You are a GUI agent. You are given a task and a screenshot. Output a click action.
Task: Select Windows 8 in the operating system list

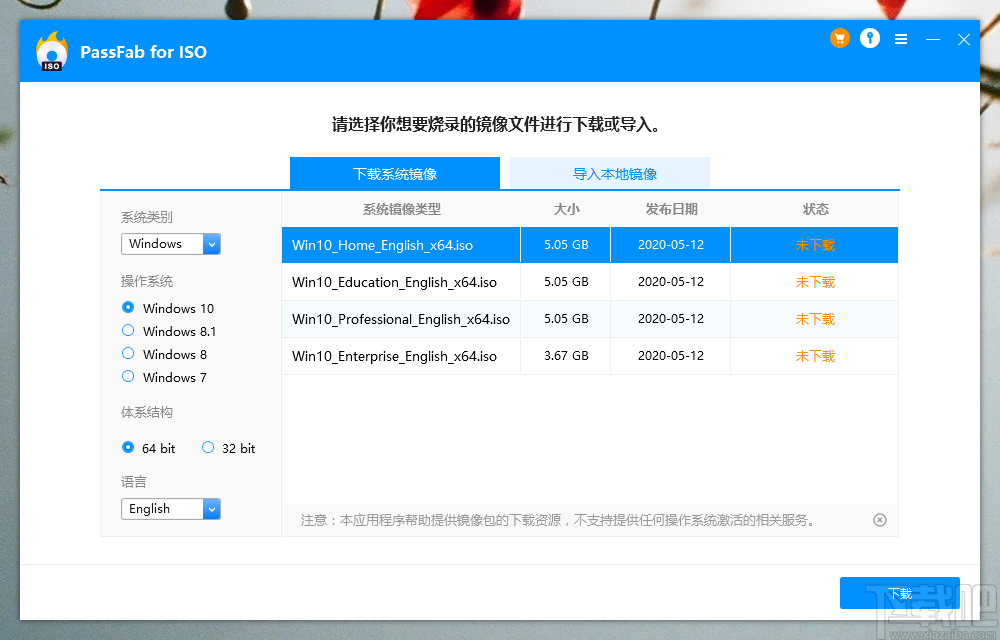(x=127, y=354)
